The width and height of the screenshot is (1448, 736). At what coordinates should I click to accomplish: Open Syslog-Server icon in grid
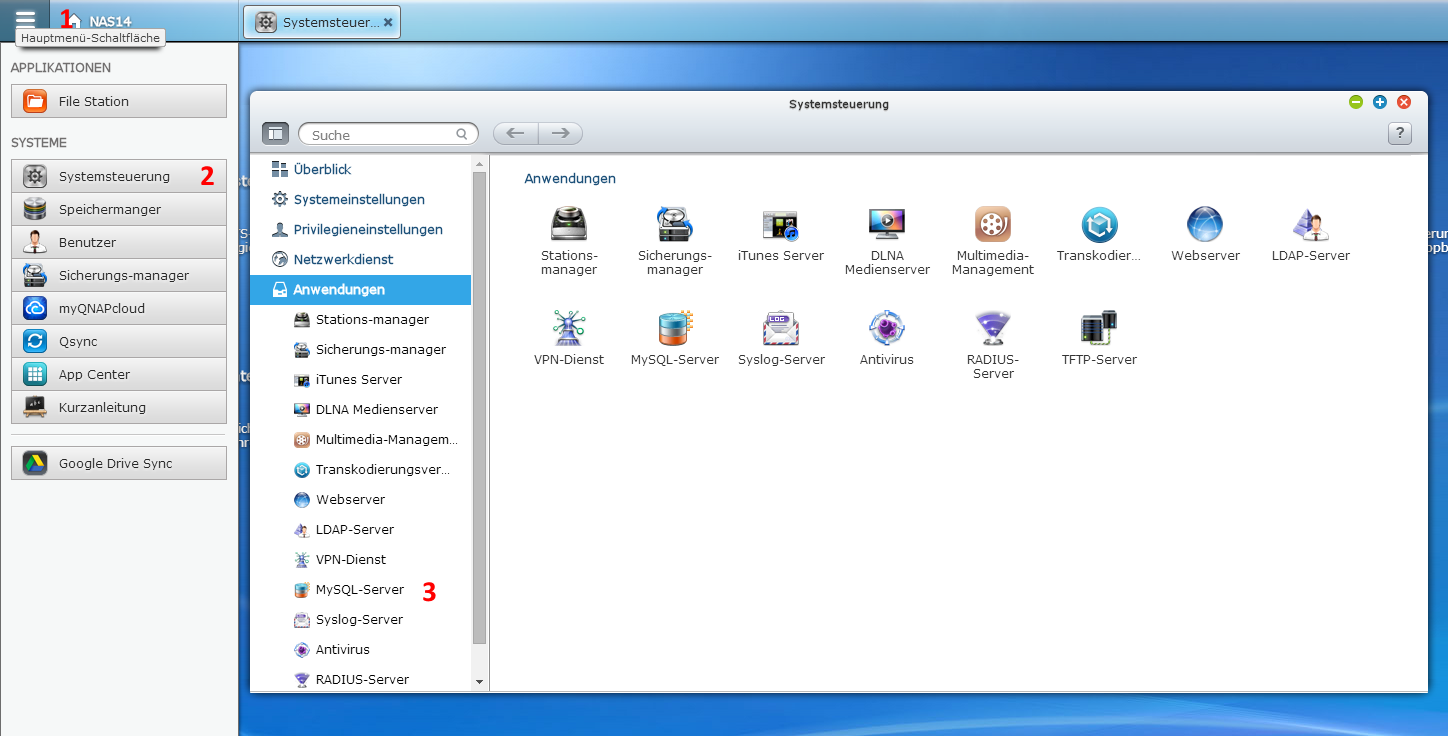[781, 328]
